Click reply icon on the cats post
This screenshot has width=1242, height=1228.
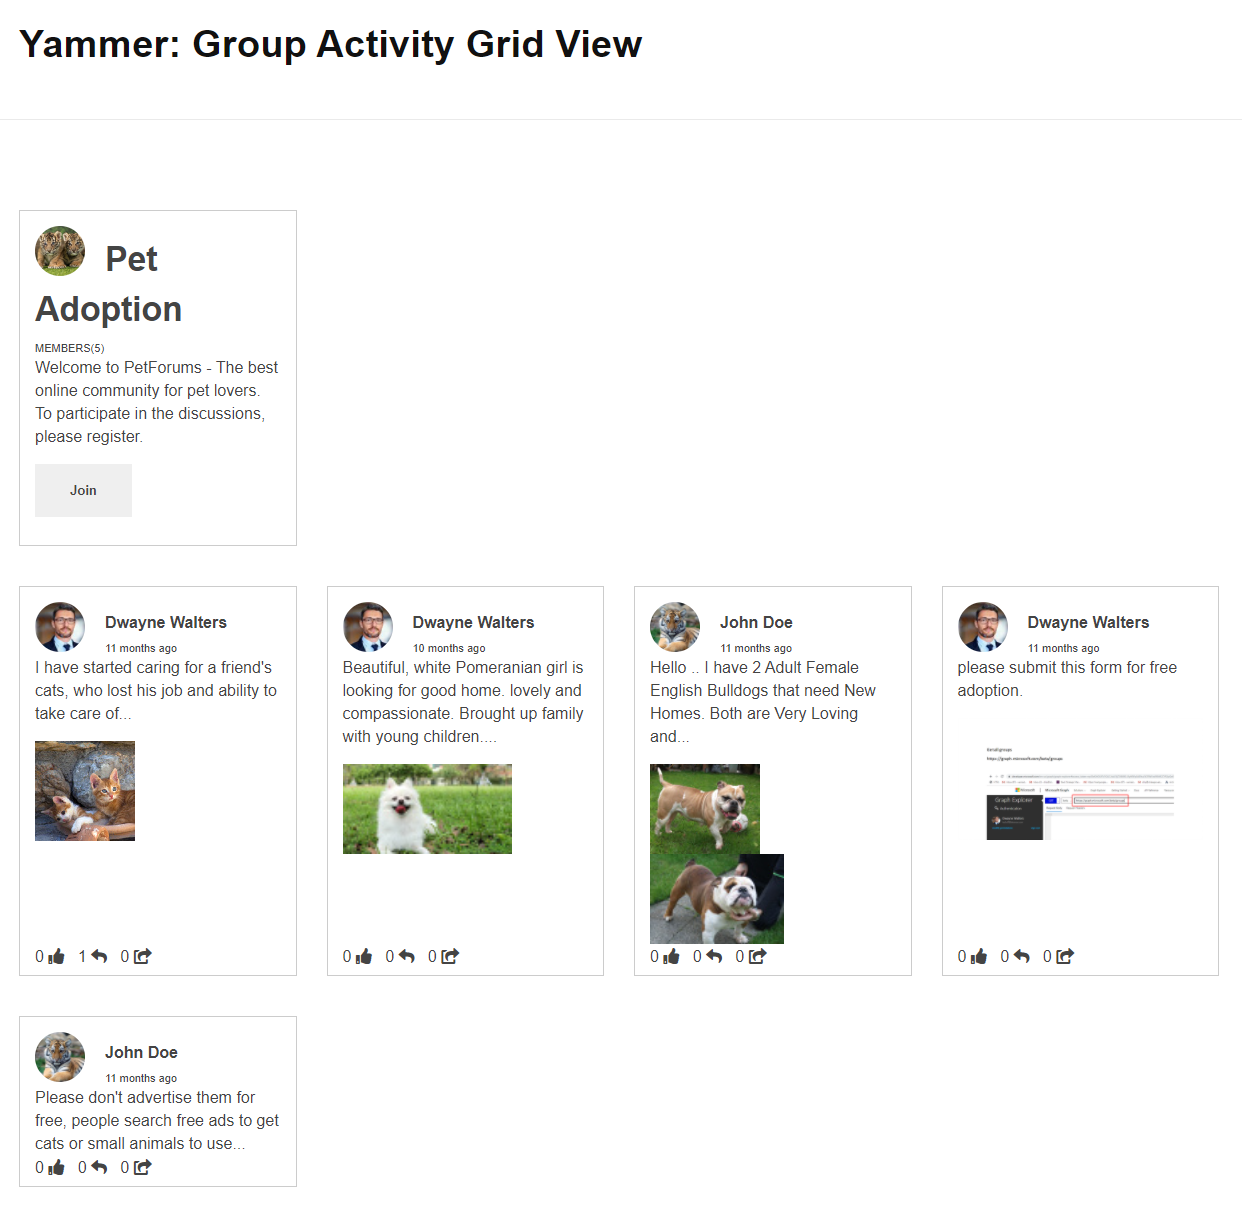(99, 957)
